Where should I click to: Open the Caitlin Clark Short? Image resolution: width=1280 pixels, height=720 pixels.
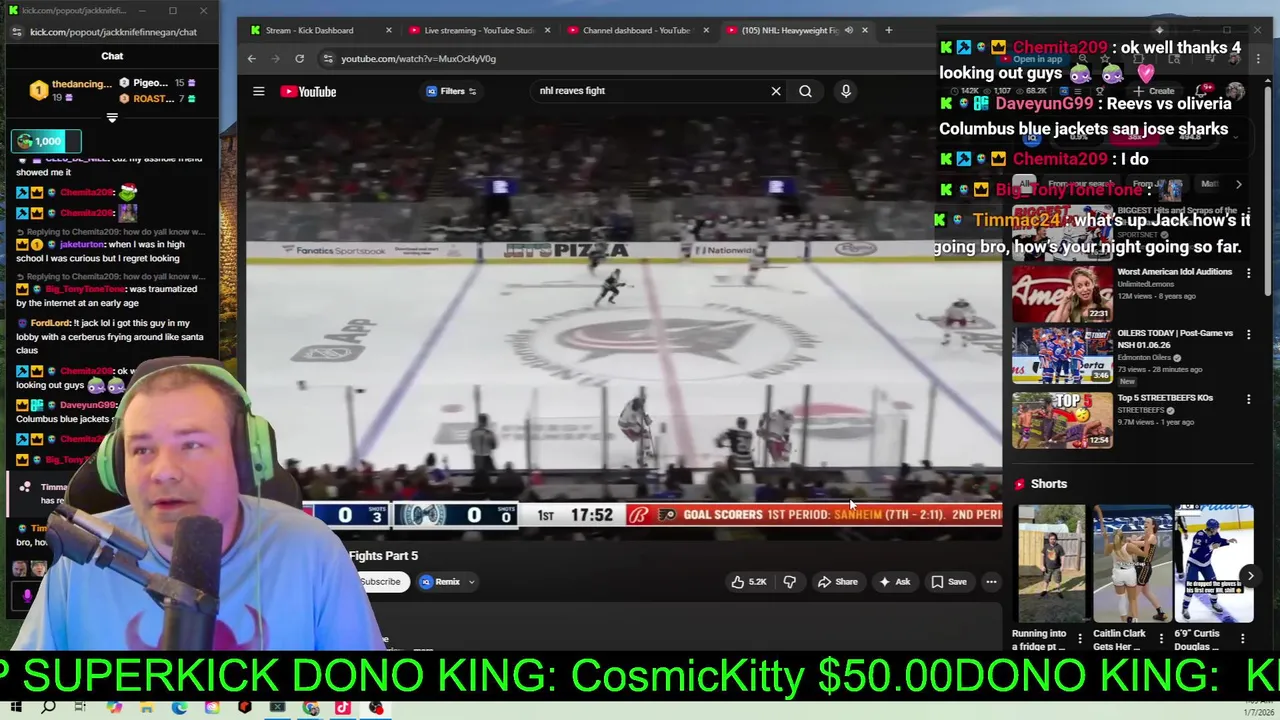pos(1132,564)
